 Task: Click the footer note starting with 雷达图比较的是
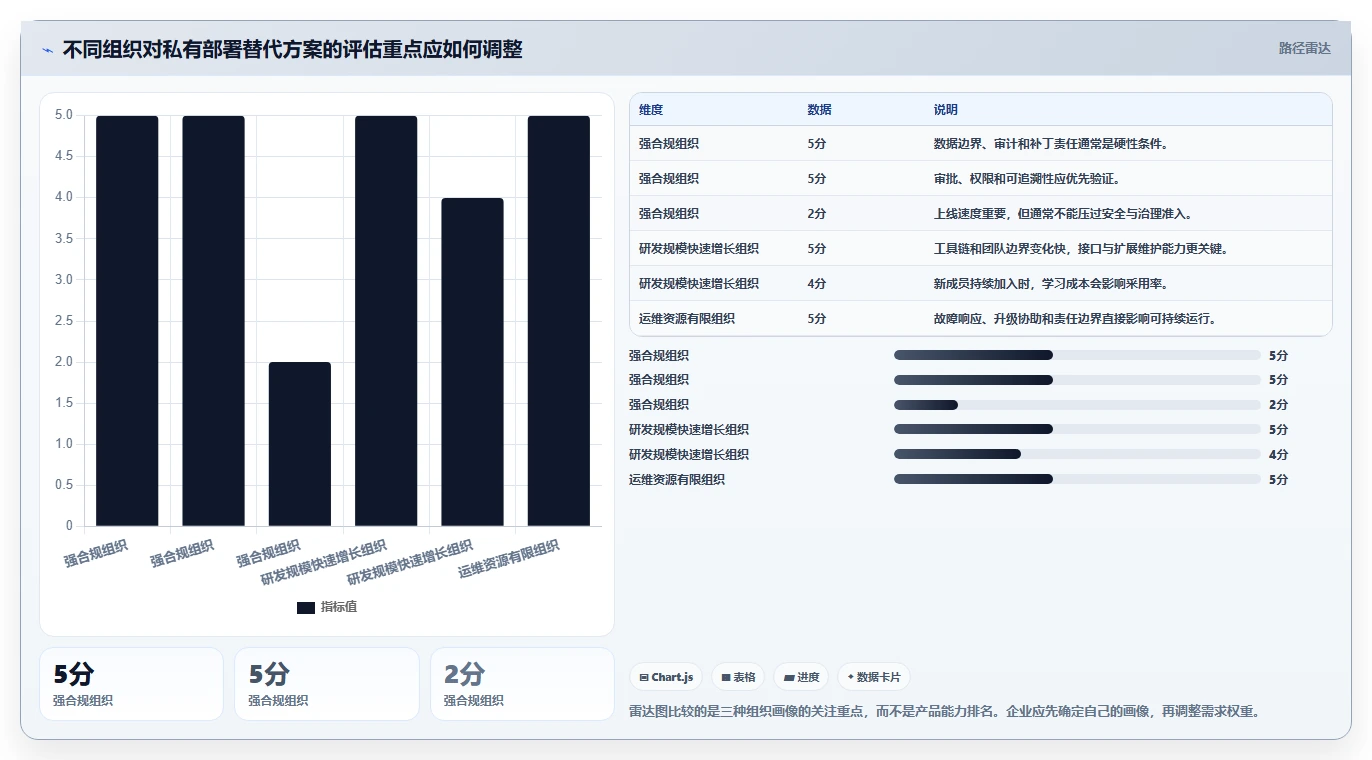click(x=944, y=712)
